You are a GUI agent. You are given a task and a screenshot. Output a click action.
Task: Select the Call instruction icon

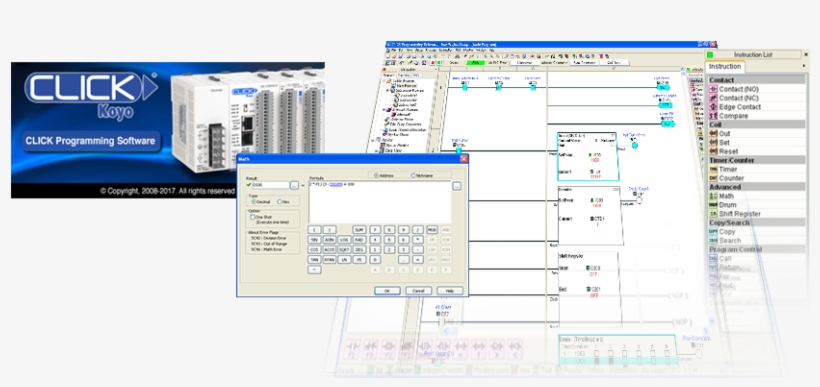pos(713,258)
